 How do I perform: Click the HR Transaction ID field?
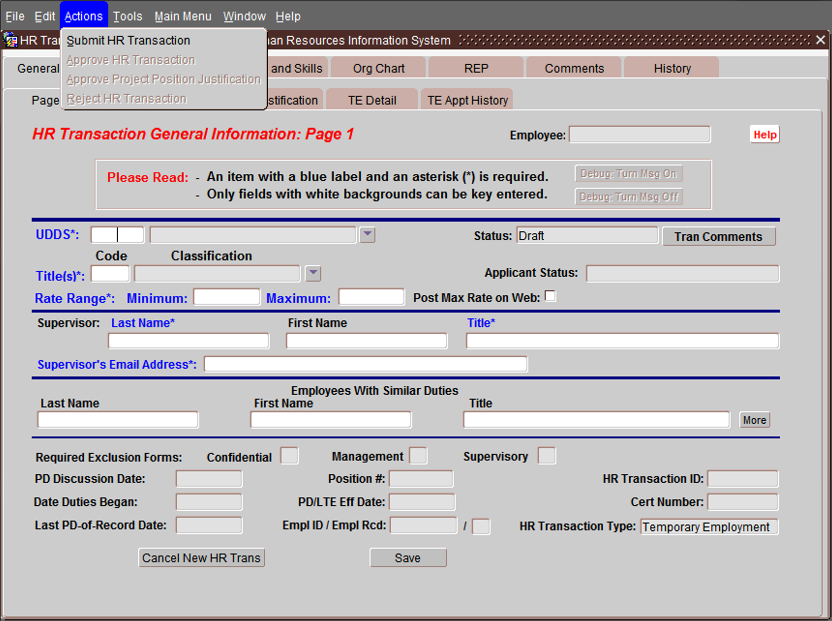click(743, 479)
